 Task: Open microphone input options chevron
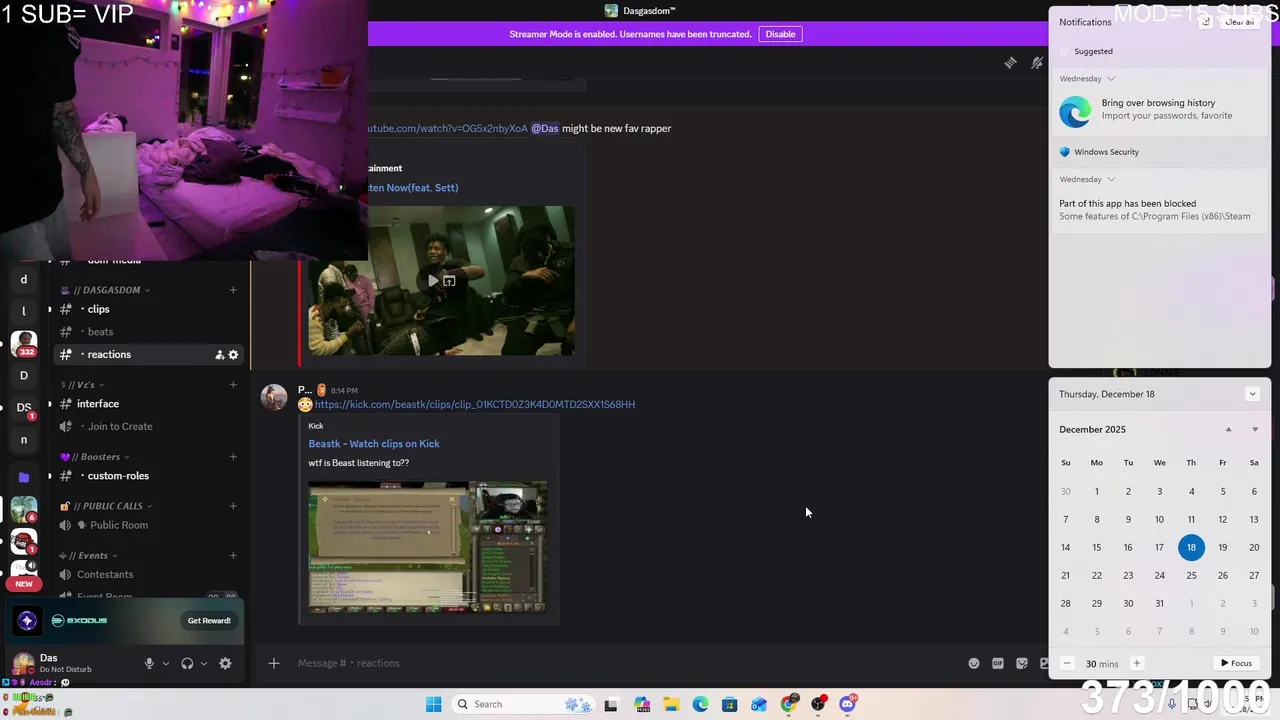(x=166, y=663)
